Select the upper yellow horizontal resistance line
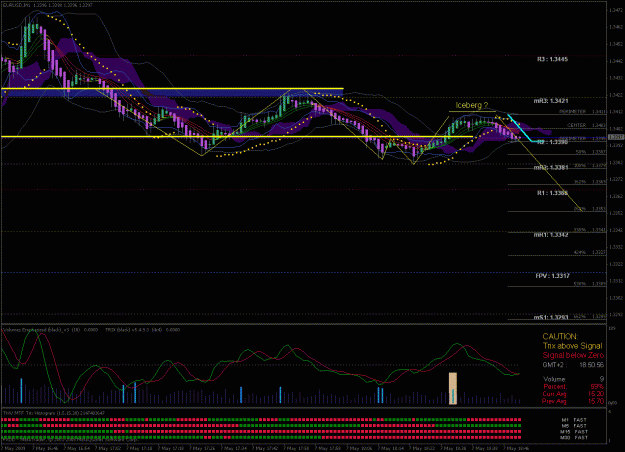 172,88
